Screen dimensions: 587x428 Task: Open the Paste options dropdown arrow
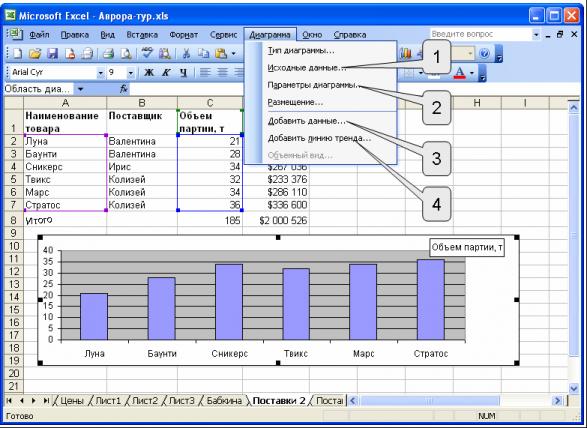233,54
